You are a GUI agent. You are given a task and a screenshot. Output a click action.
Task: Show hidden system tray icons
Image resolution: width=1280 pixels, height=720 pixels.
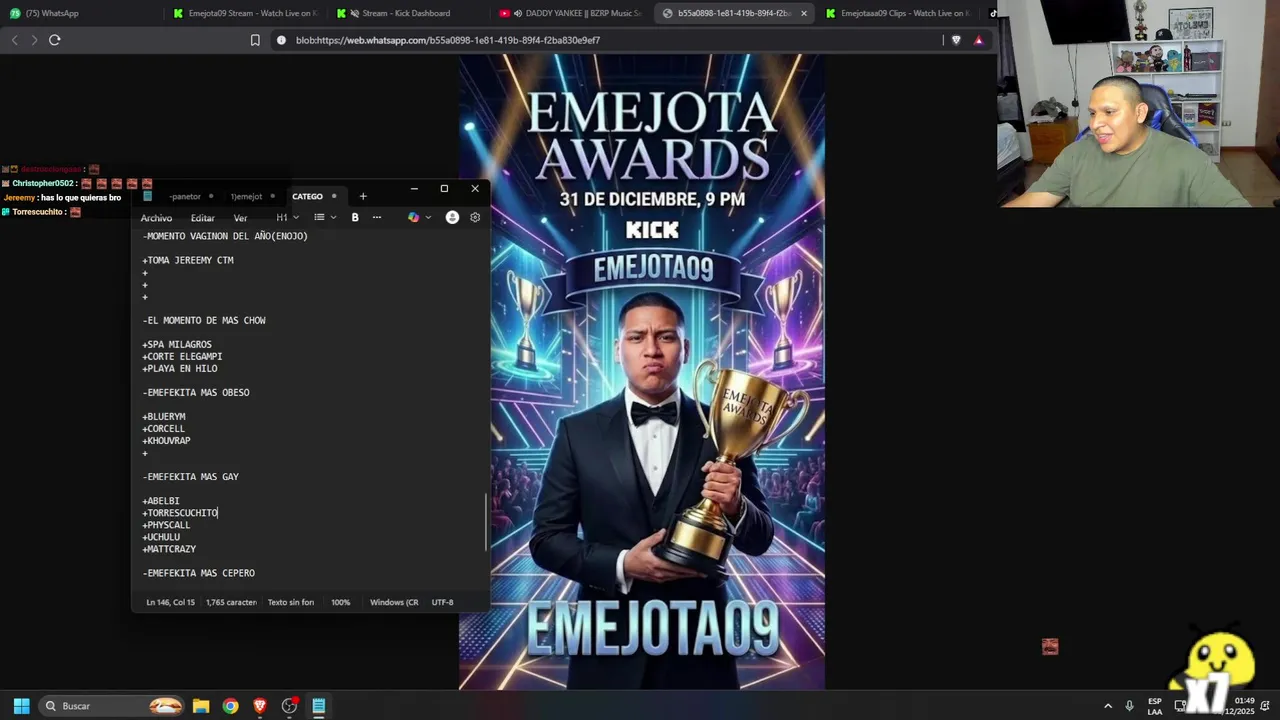pos(1107,706)
